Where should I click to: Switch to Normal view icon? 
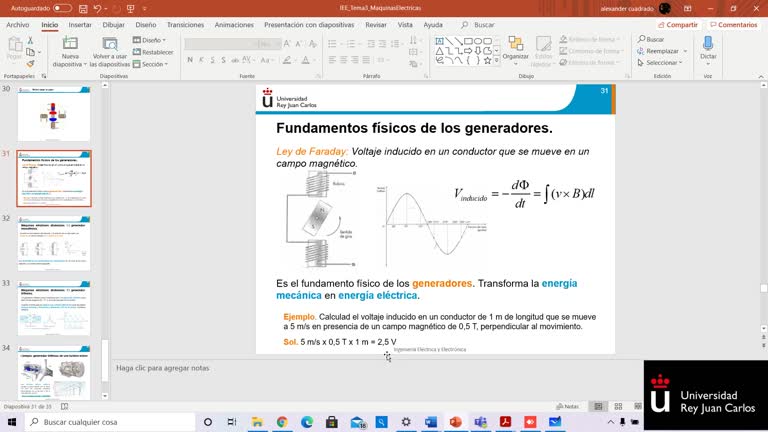(598, 407)
